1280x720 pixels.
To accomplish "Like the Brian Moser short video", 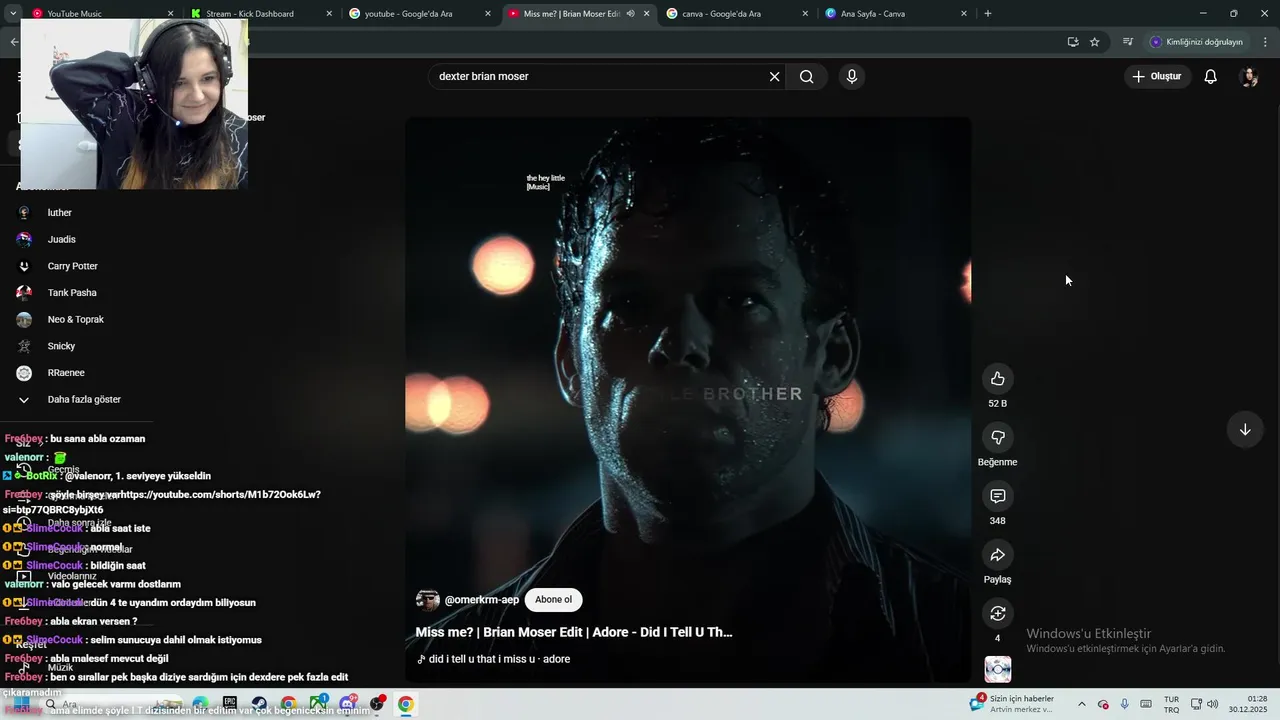I will (997, 378).
